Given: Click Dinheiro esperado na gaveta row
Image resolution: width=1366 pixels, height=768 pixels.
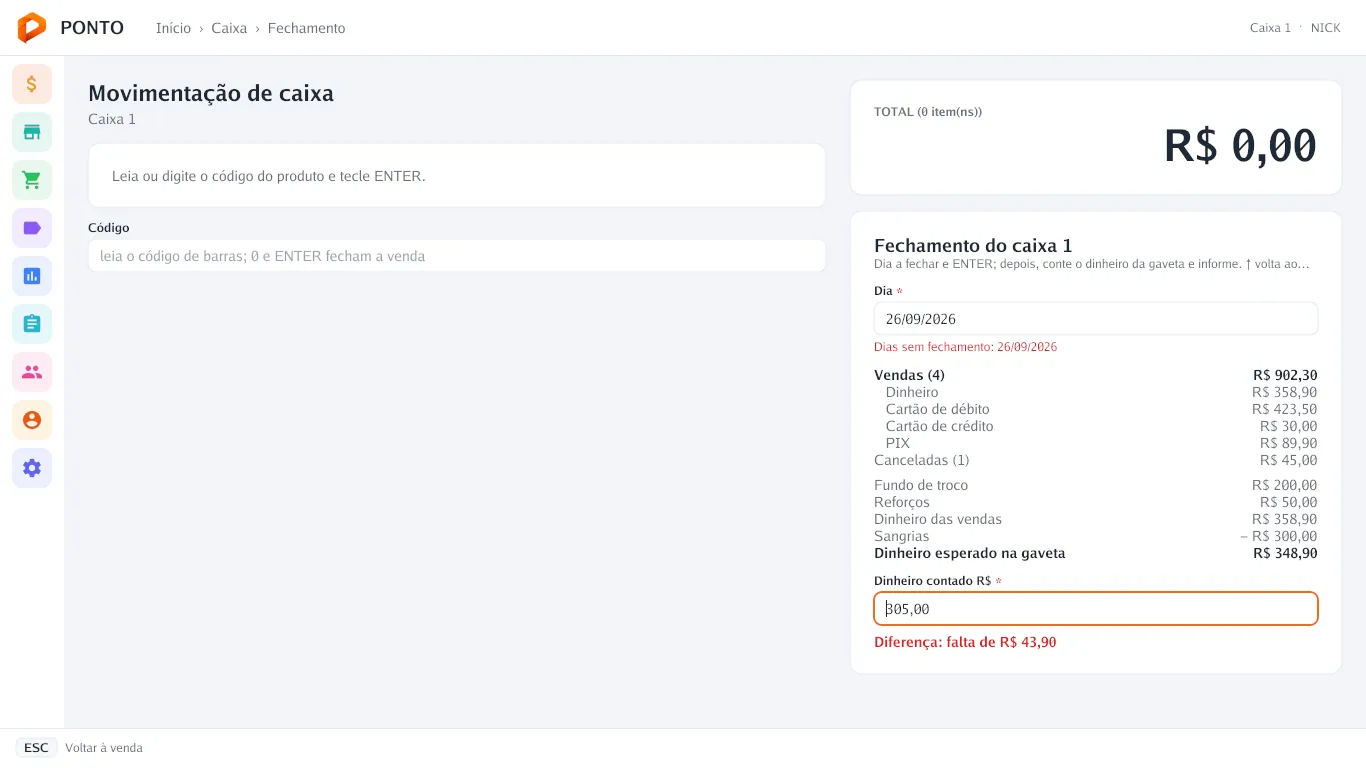Looking at the screenshot, I should pos(1096,553).
